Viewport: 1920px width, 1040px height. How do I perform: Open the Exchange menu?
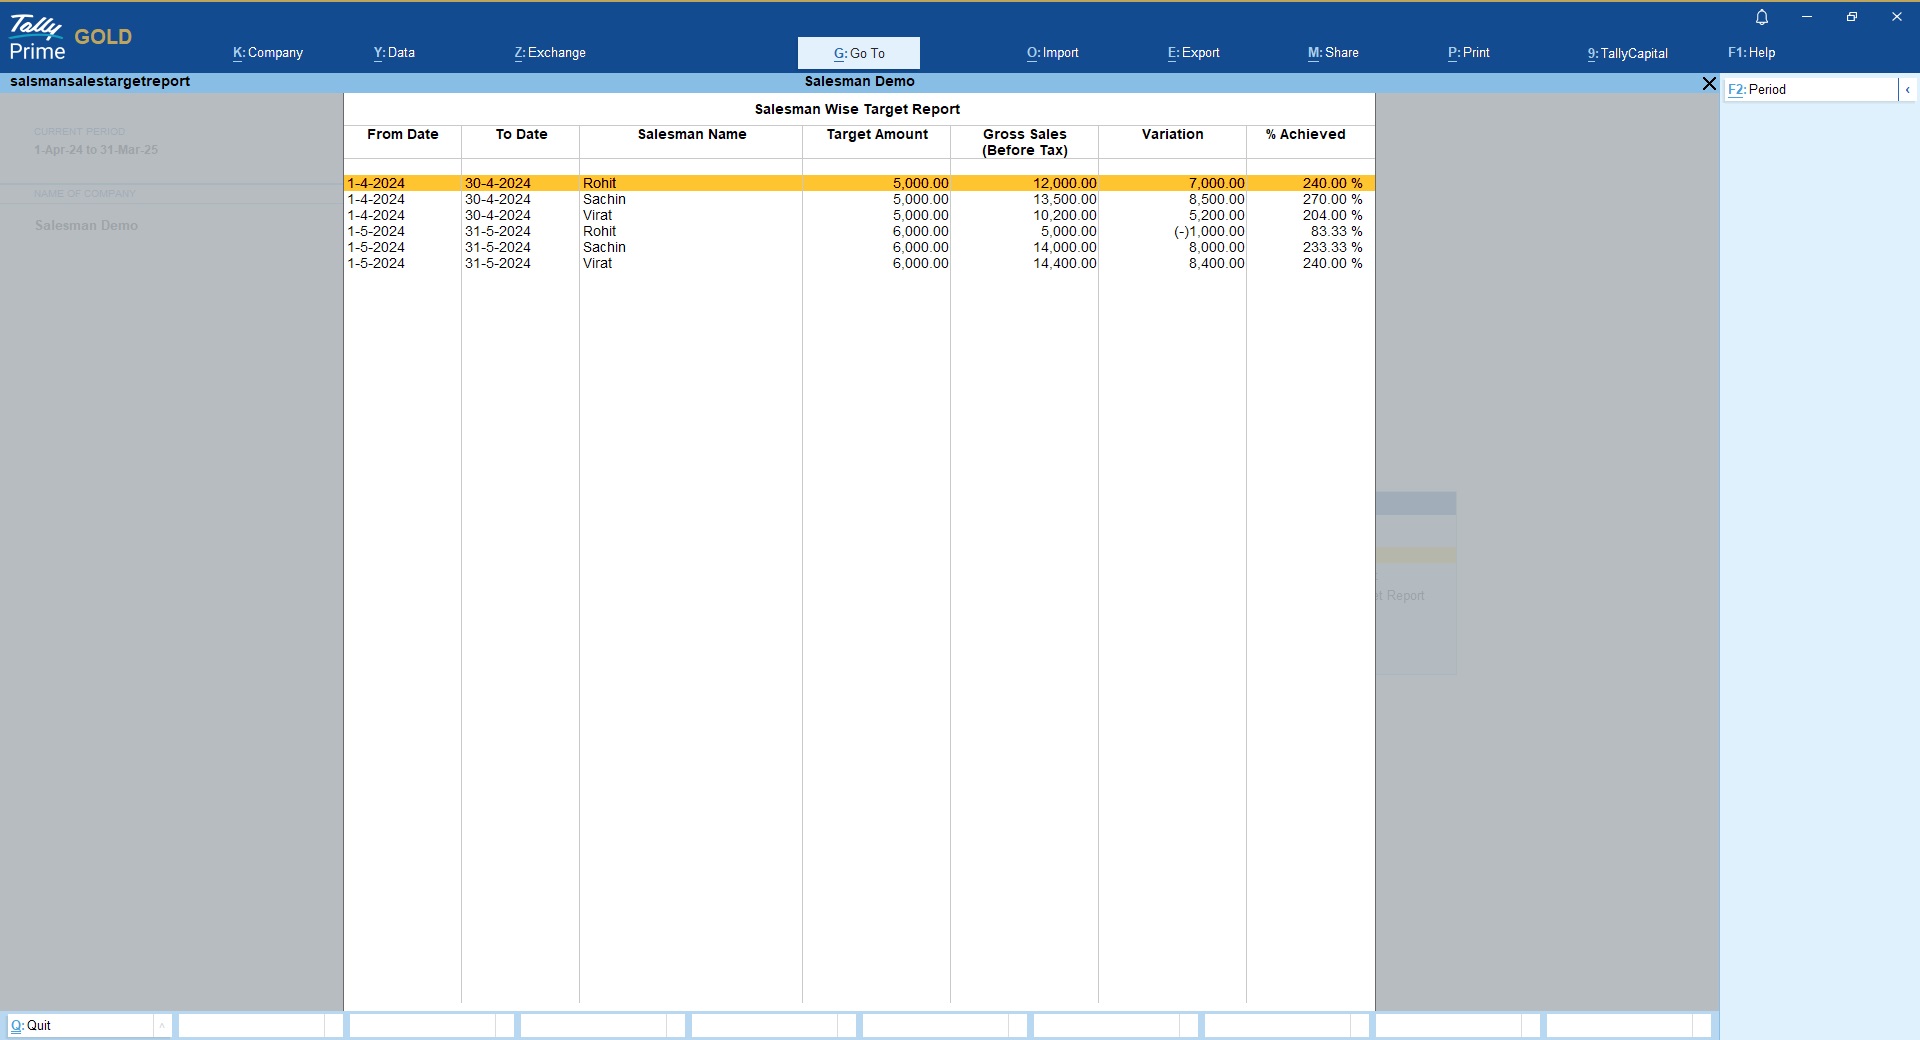coord(550,53)
